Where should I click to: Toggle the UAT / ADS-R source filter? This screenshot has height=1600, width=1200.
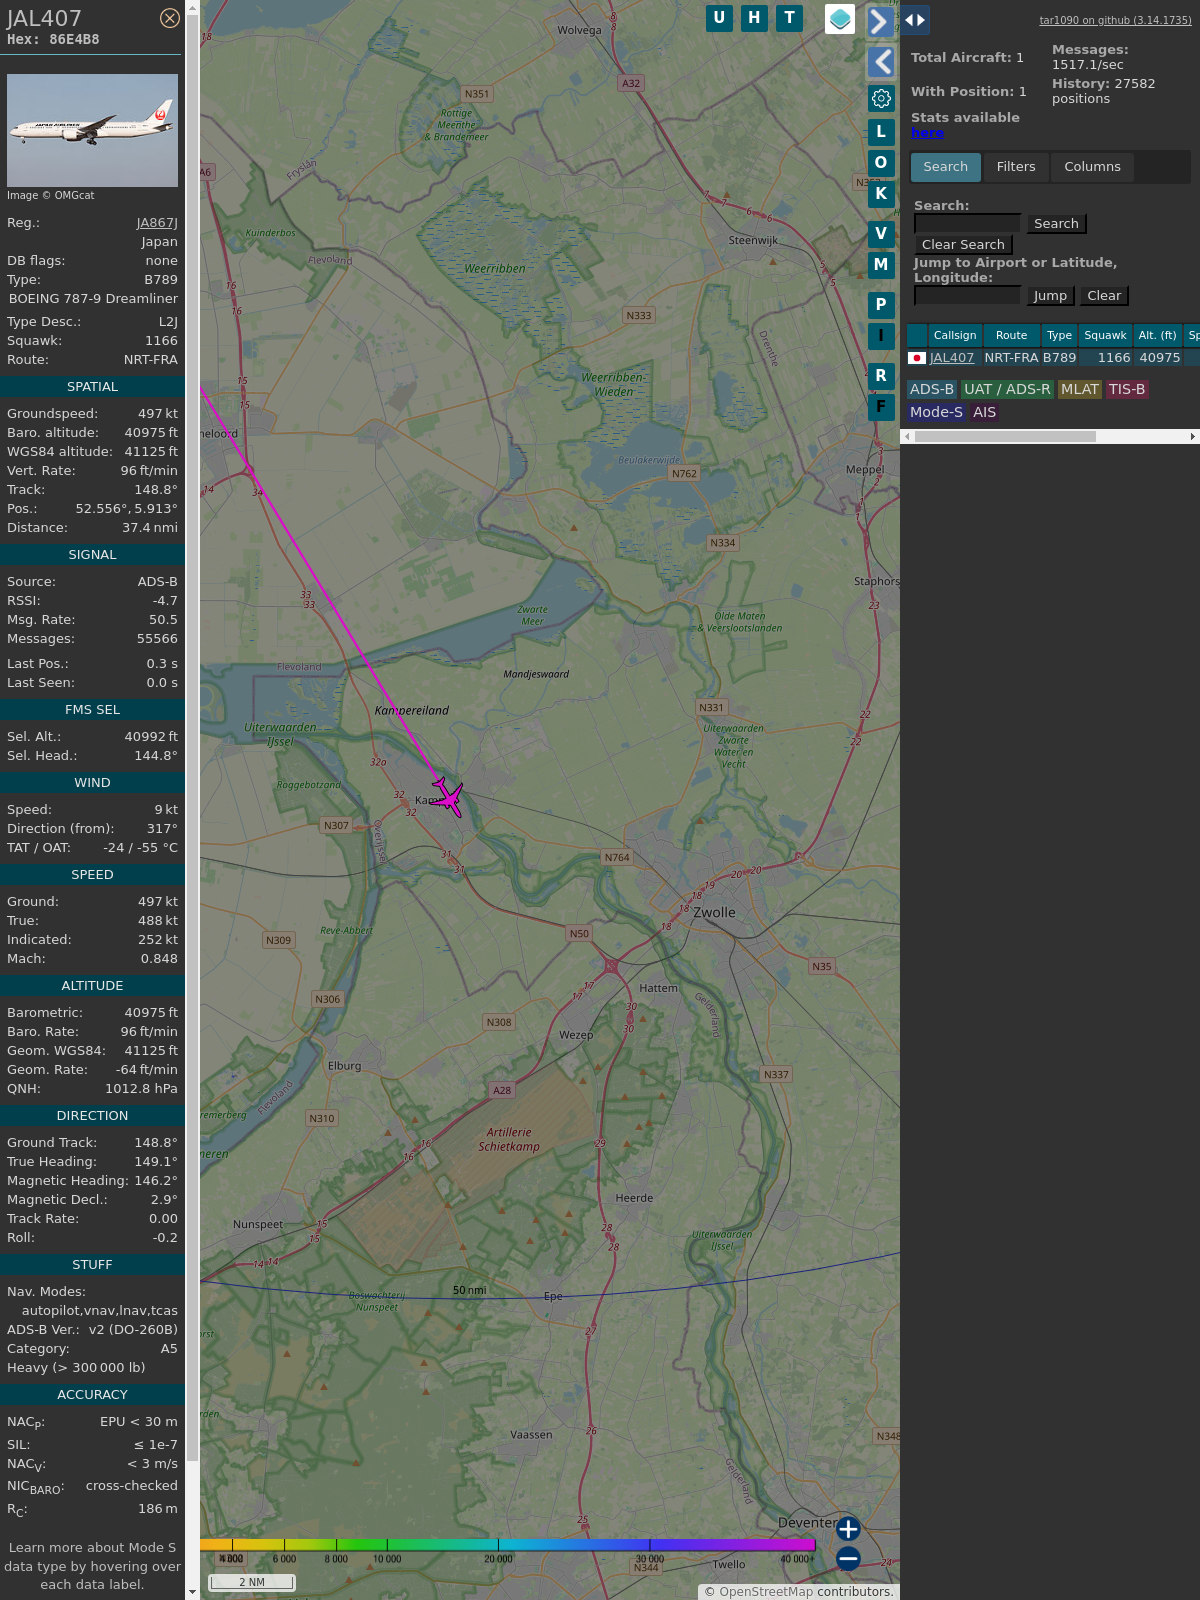point(1007,390)
